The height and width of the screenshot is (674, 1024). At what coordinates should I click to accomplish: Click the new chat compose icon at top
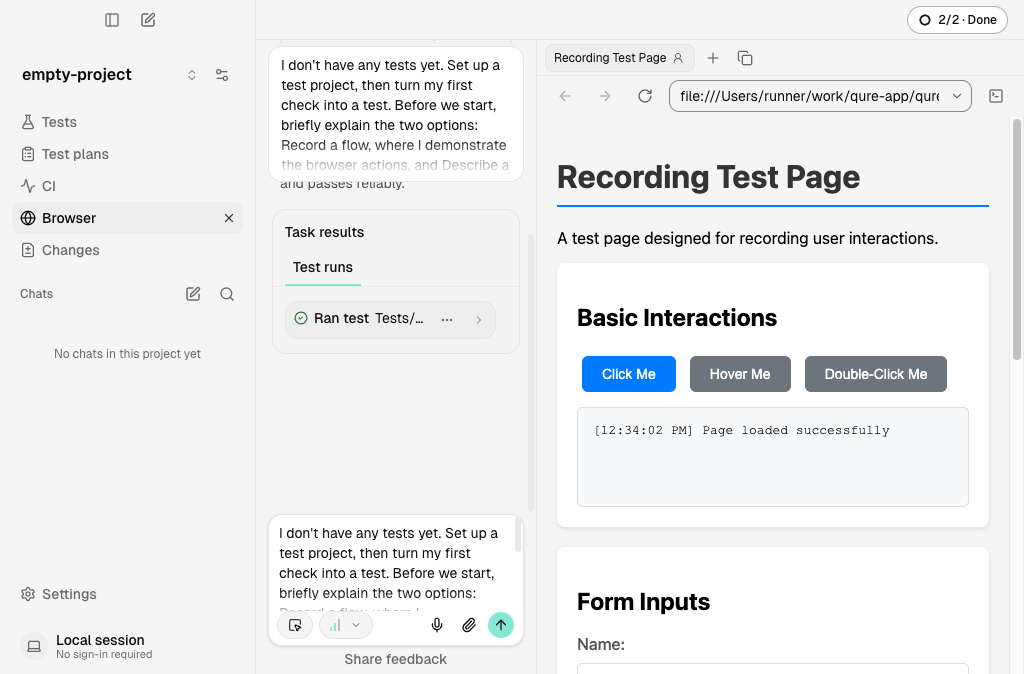pyautogui.click(x=148, y=20)
